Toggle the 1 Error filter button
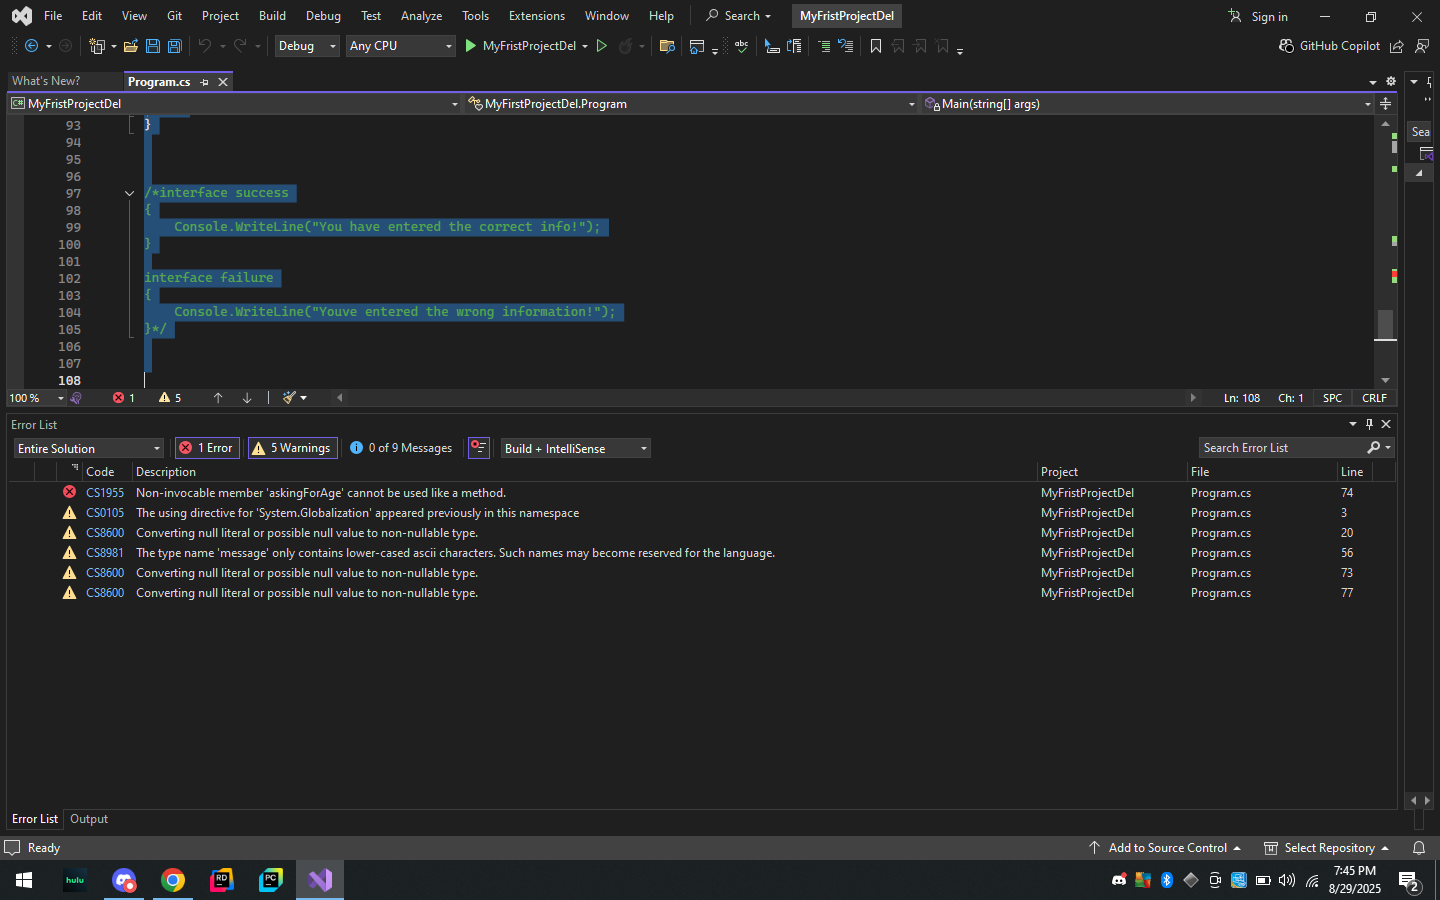1440x900 pixels. [207, 448]
